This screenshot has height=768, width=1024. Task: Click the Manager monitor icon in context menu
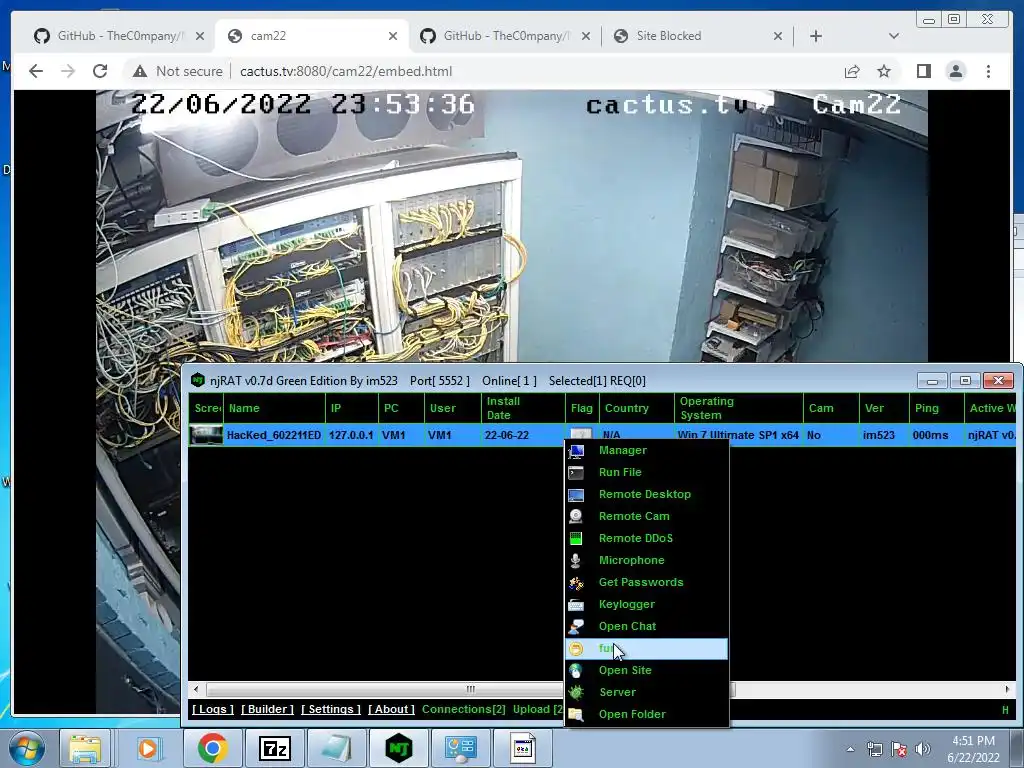point(576,451)
